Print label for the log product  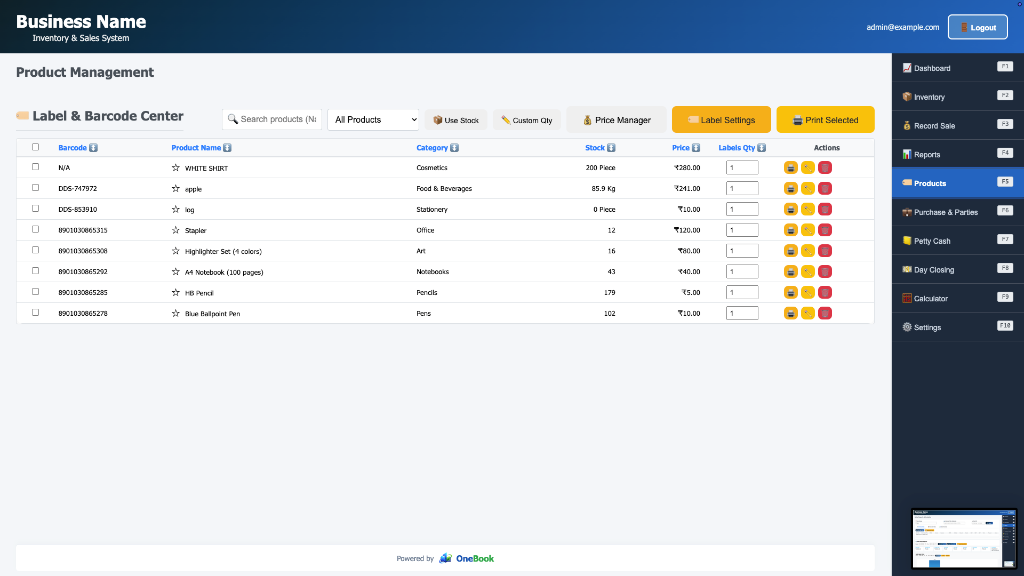(x=790, y=210)
